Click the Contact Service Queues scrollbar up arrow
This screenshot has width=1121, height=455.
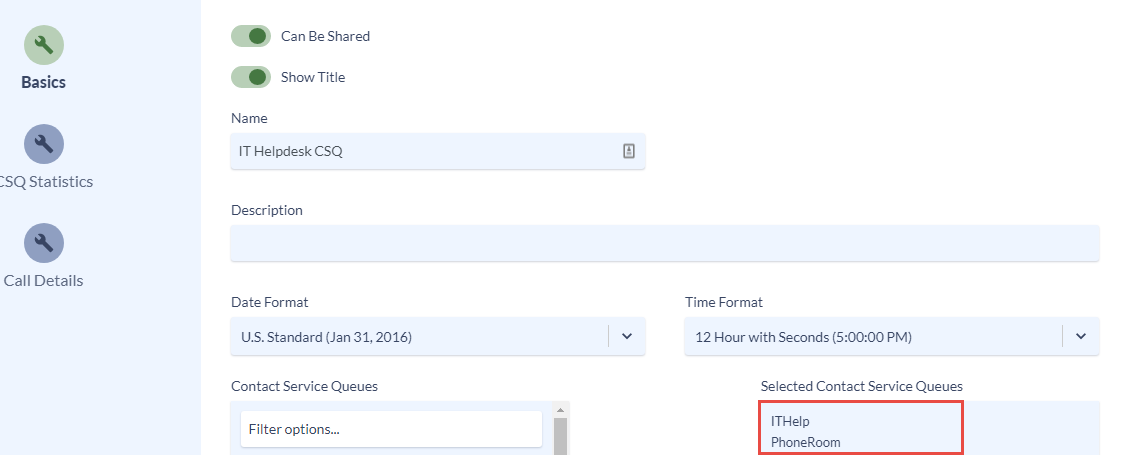(x=560, y=410)
